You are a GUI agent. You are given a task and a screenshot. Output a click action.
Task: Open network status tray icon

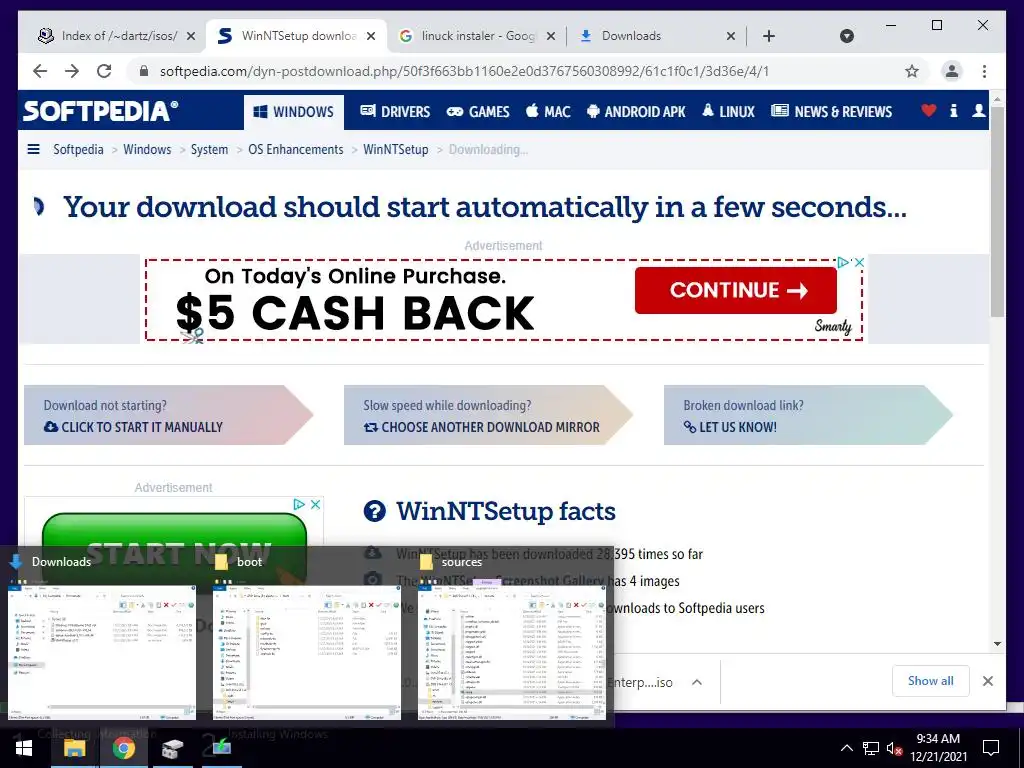[x=871, y=748]
